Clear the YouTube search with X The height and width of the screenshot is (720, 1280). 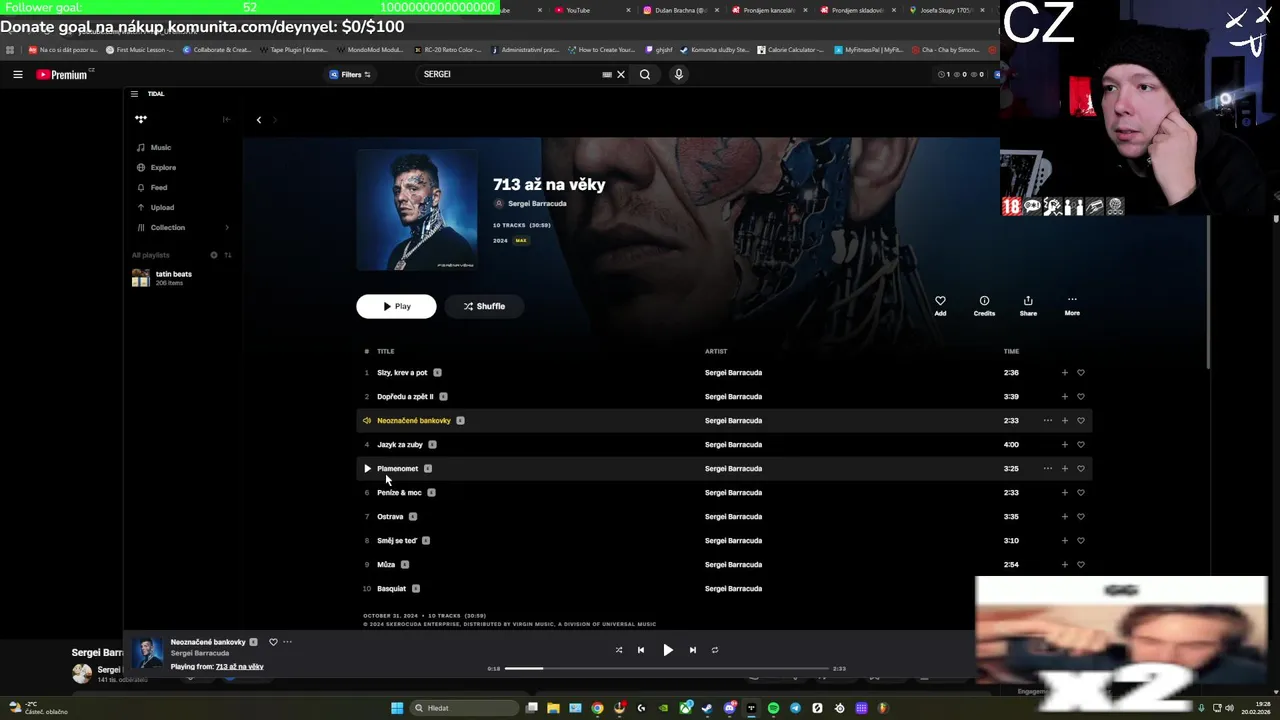coord(620,74)
